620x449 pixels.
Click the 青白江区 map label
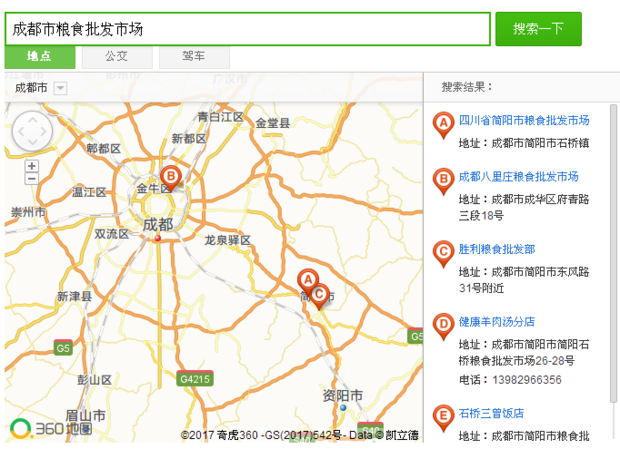[x=220, y=117]
